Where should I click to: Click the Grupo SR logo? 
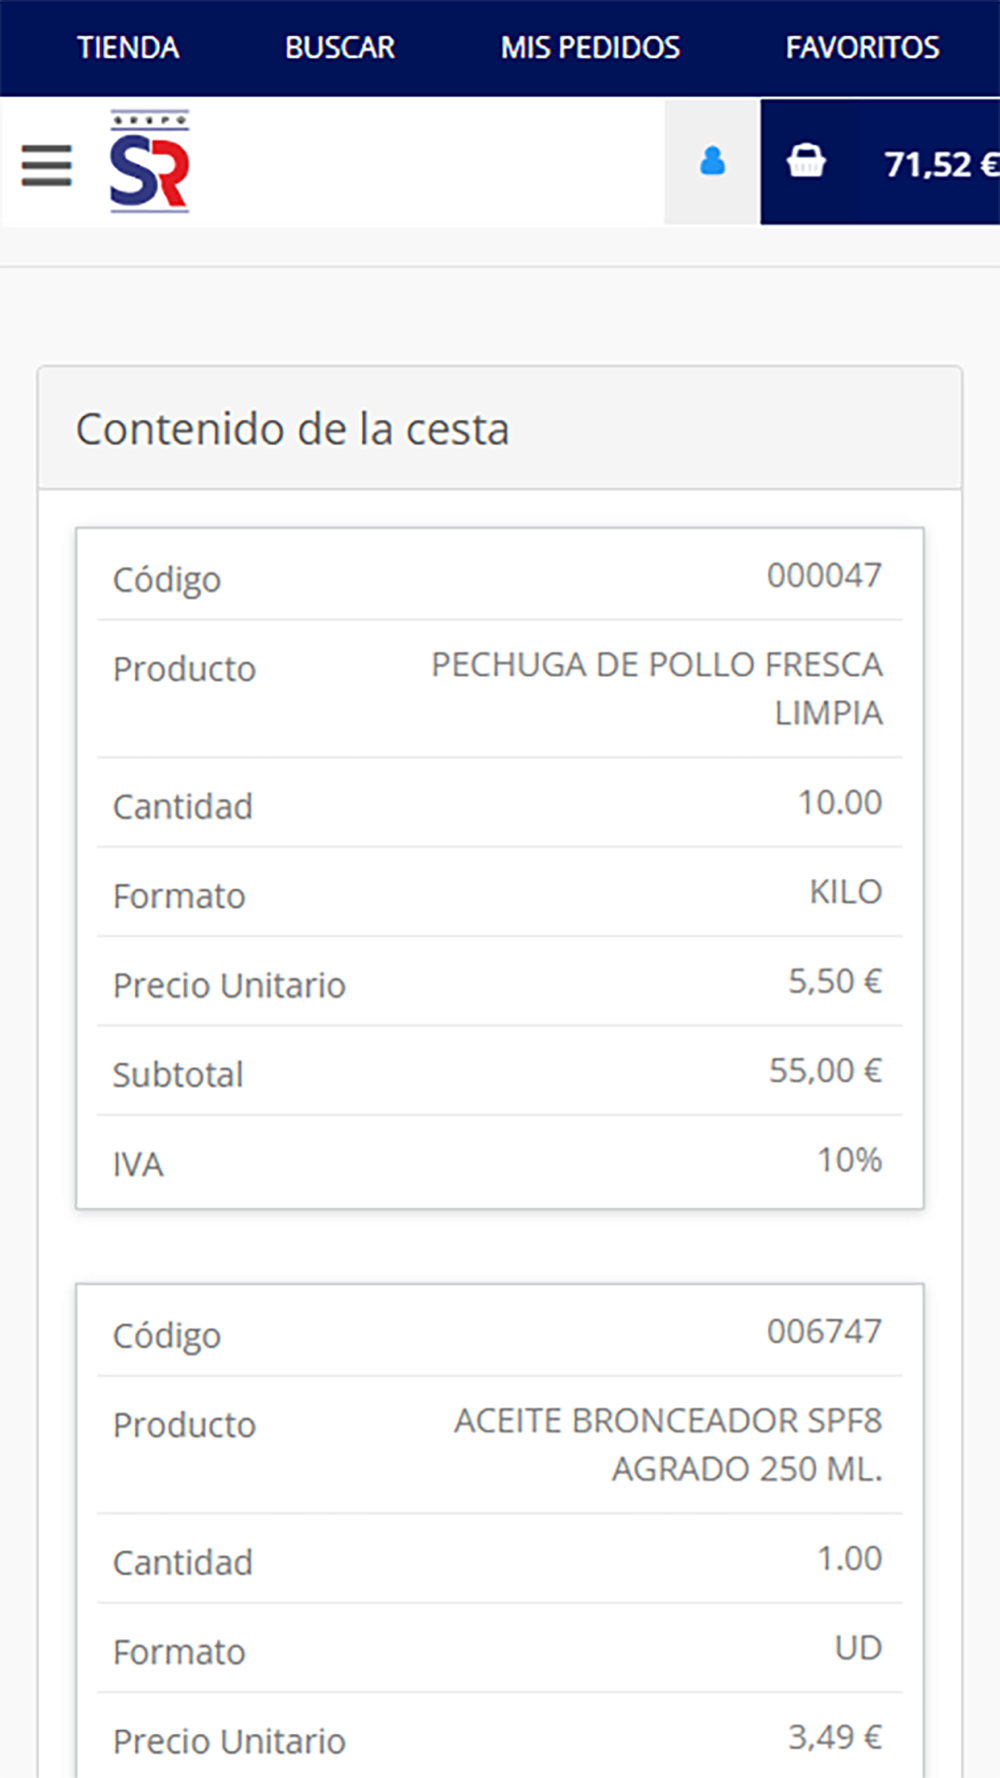(149, 162)
